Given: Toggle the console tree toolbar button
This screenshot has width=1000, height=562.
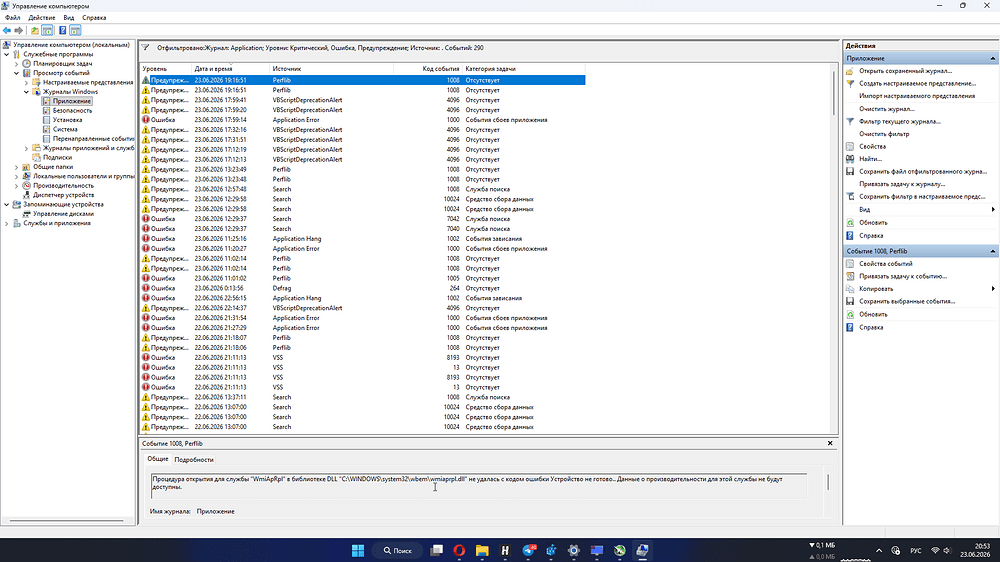Looking at the screenshot, I should coord(47,31).
